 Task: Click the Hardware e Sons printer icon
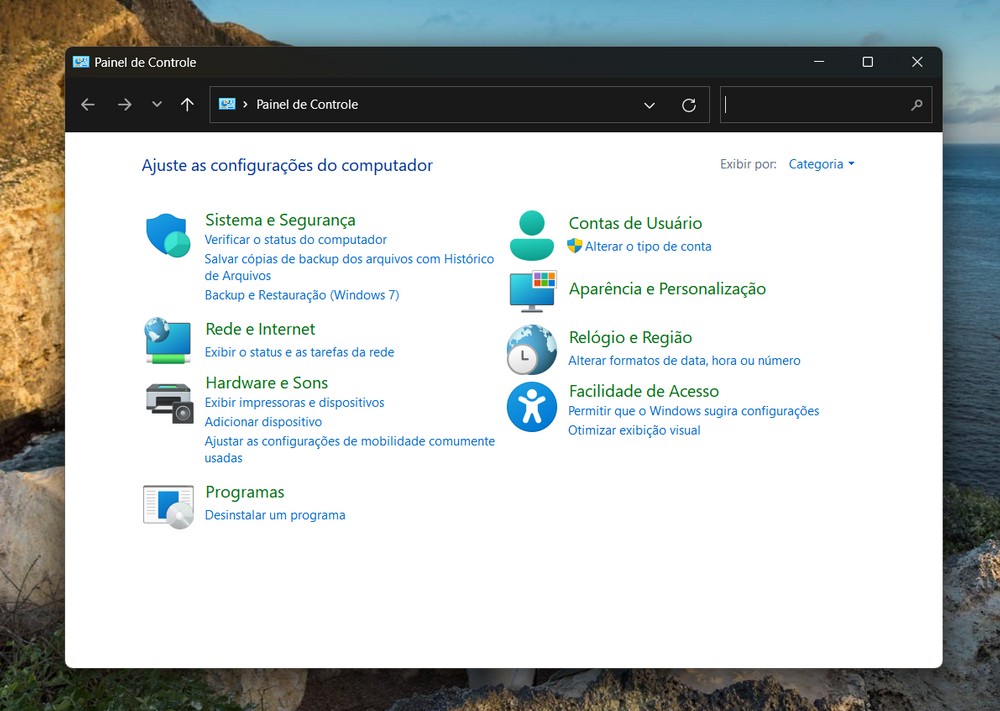(169, 401)
